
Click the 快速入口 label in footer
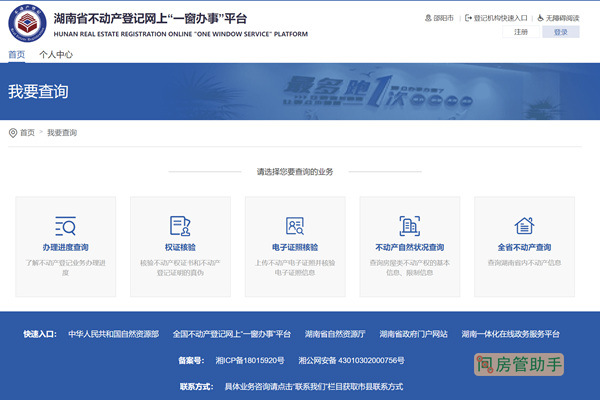click(x=40, y=334)
